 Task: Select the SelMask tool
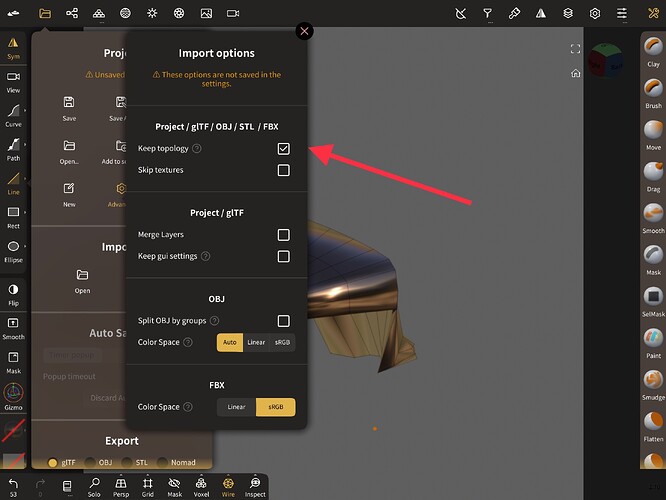coord(653,302)
